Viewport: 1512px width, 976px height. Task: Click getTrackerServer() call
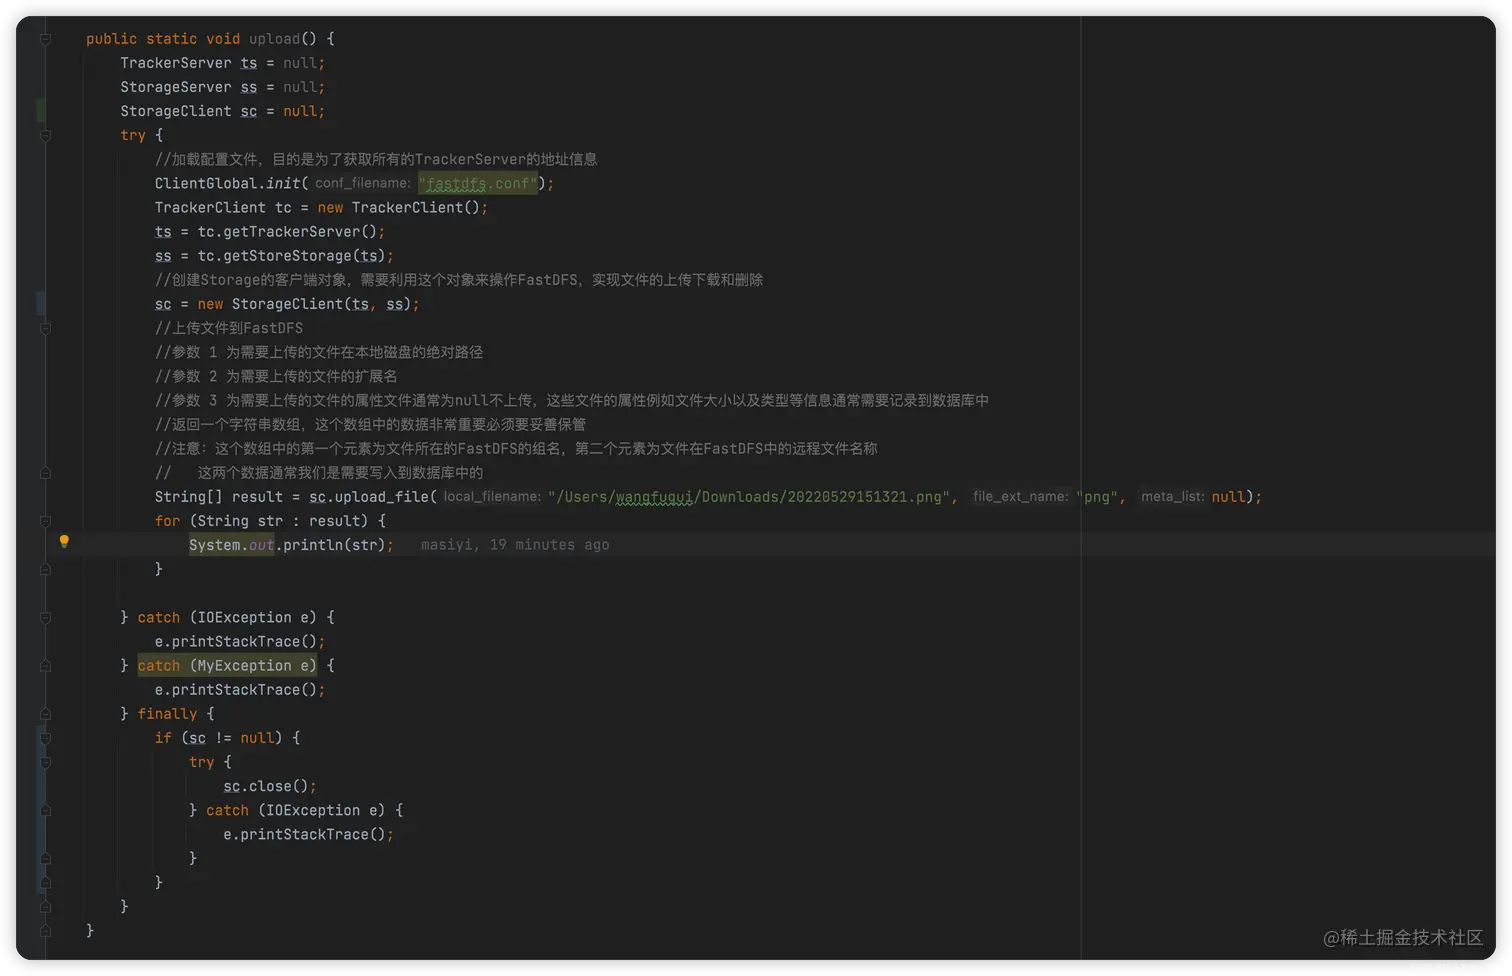coord(299,232)
